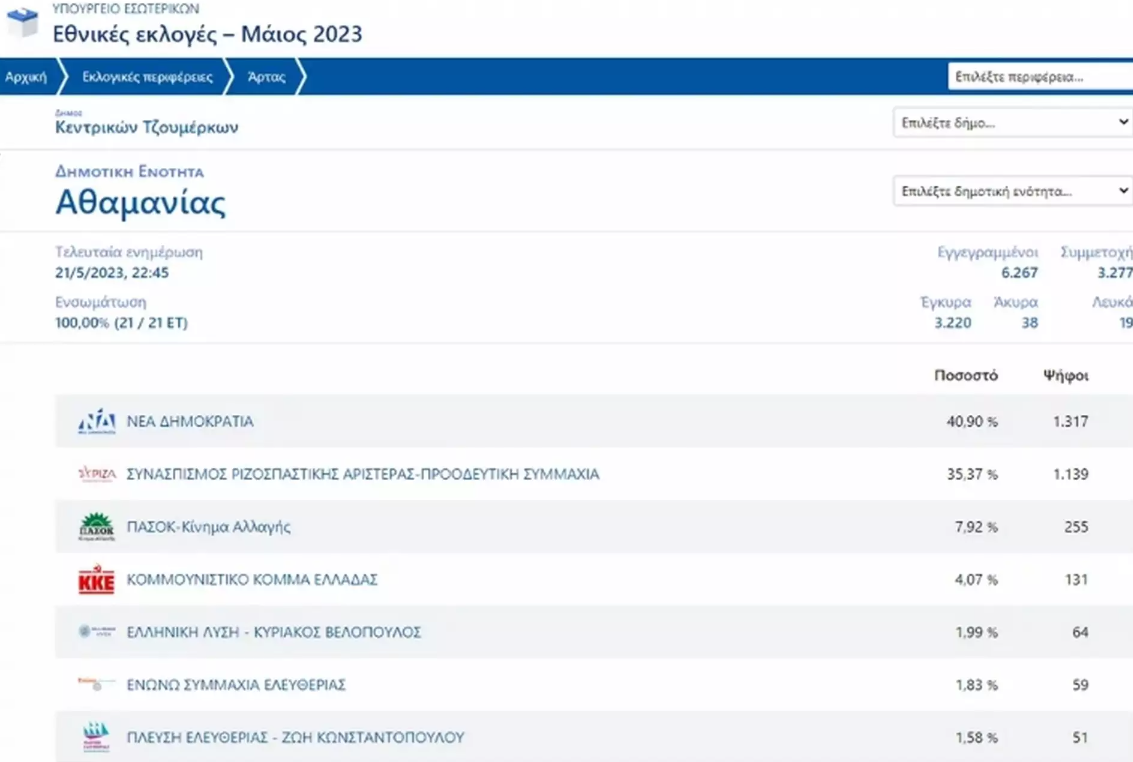Image resolution: width=1133 pixels, height=762 pixels.
Task: Click the red ΚΚΕ party logo
Action: (x=97, y=580)
